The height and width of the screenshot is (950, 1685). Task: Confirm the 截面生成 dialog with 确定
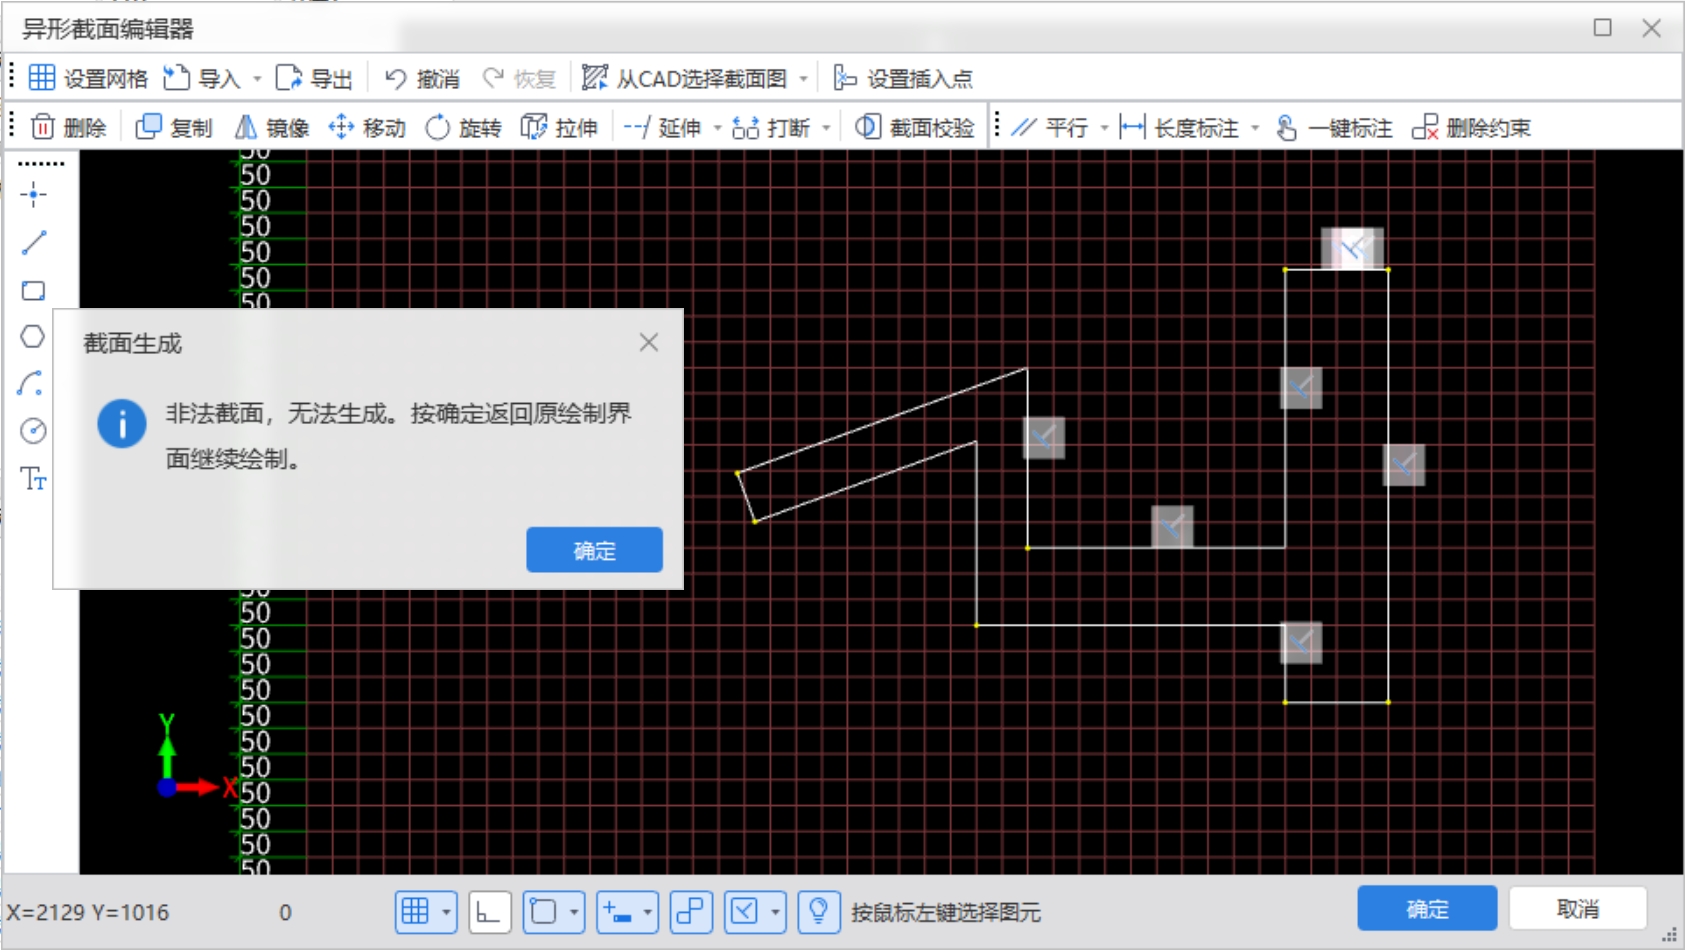(594, 550)
